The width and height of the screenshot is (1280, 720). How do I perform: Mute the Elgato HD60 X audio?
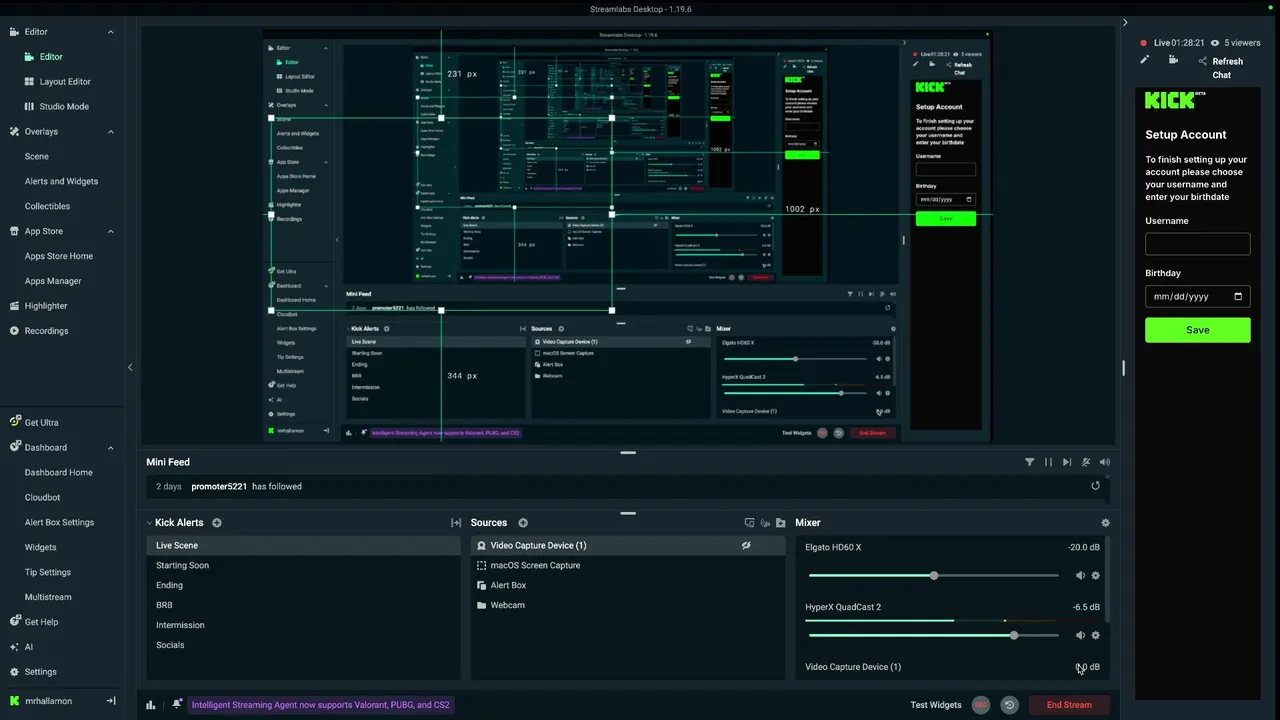tap(1080, 576)
